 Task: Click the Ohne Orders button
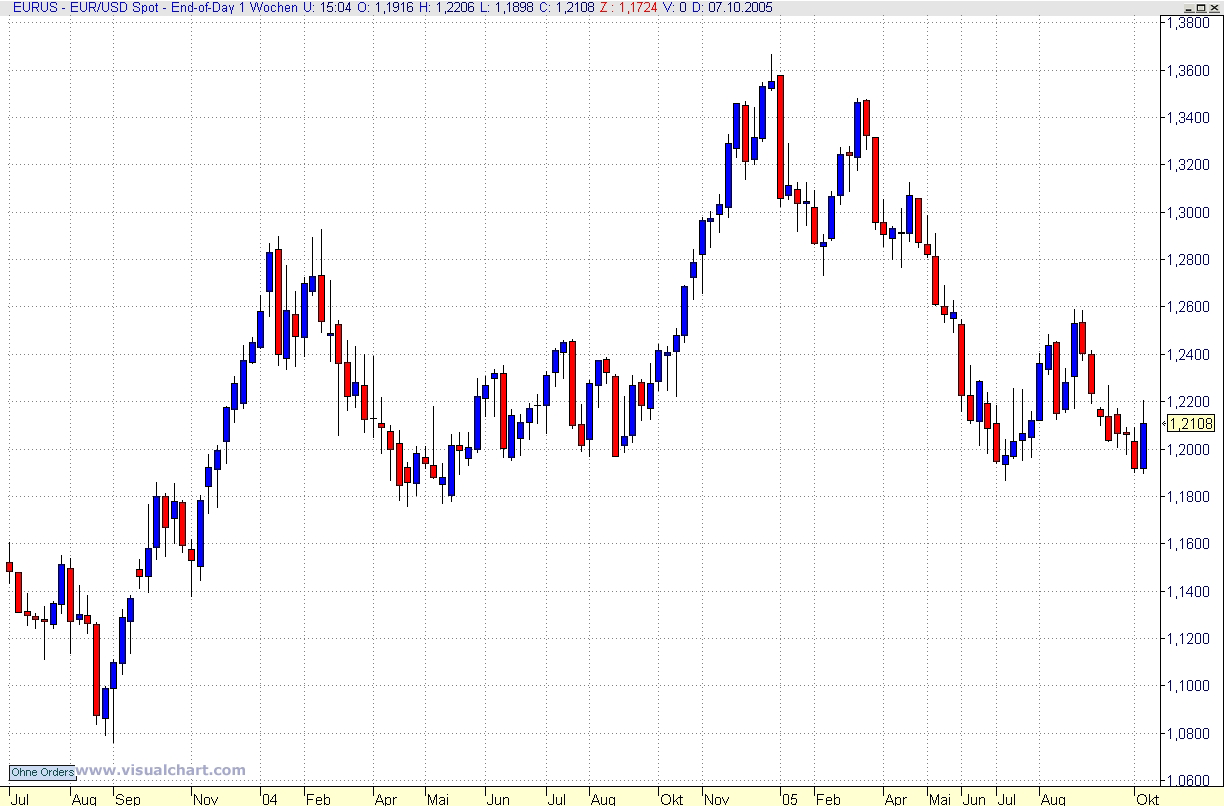point(42,772)
